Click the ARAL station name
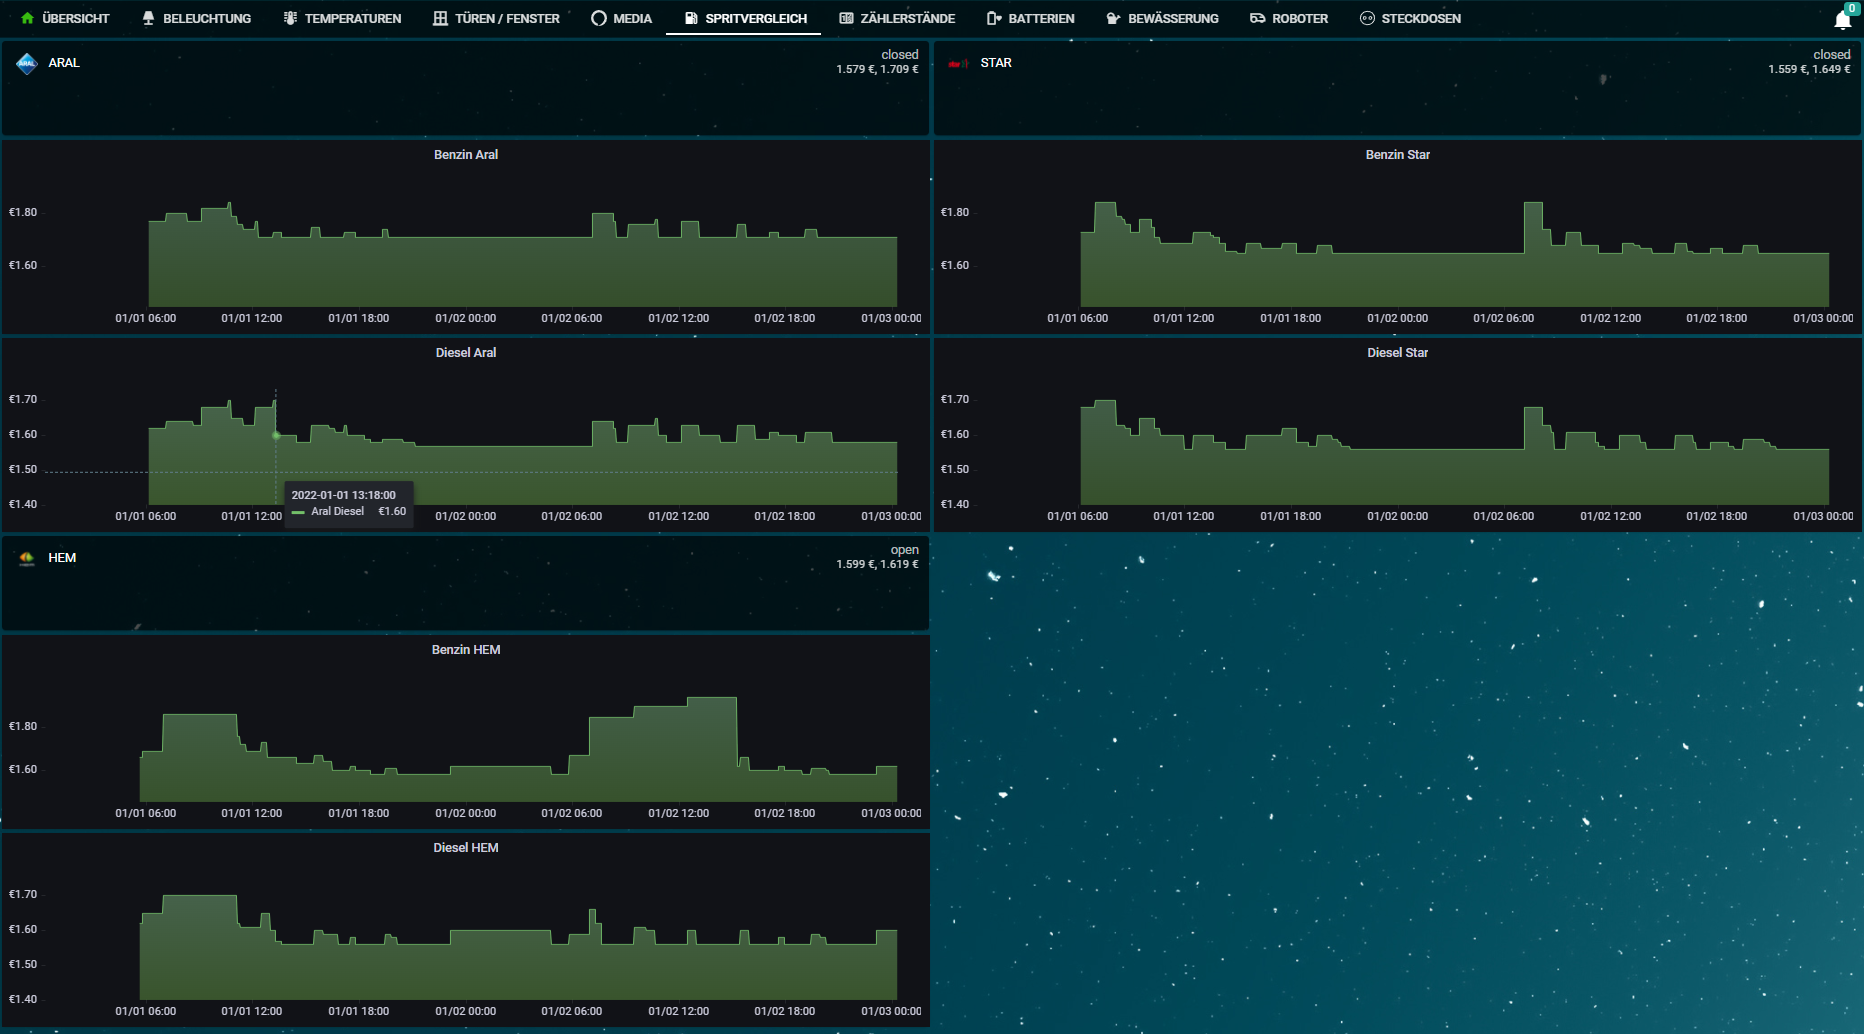1864x1034 pixels. pos(64,63)
